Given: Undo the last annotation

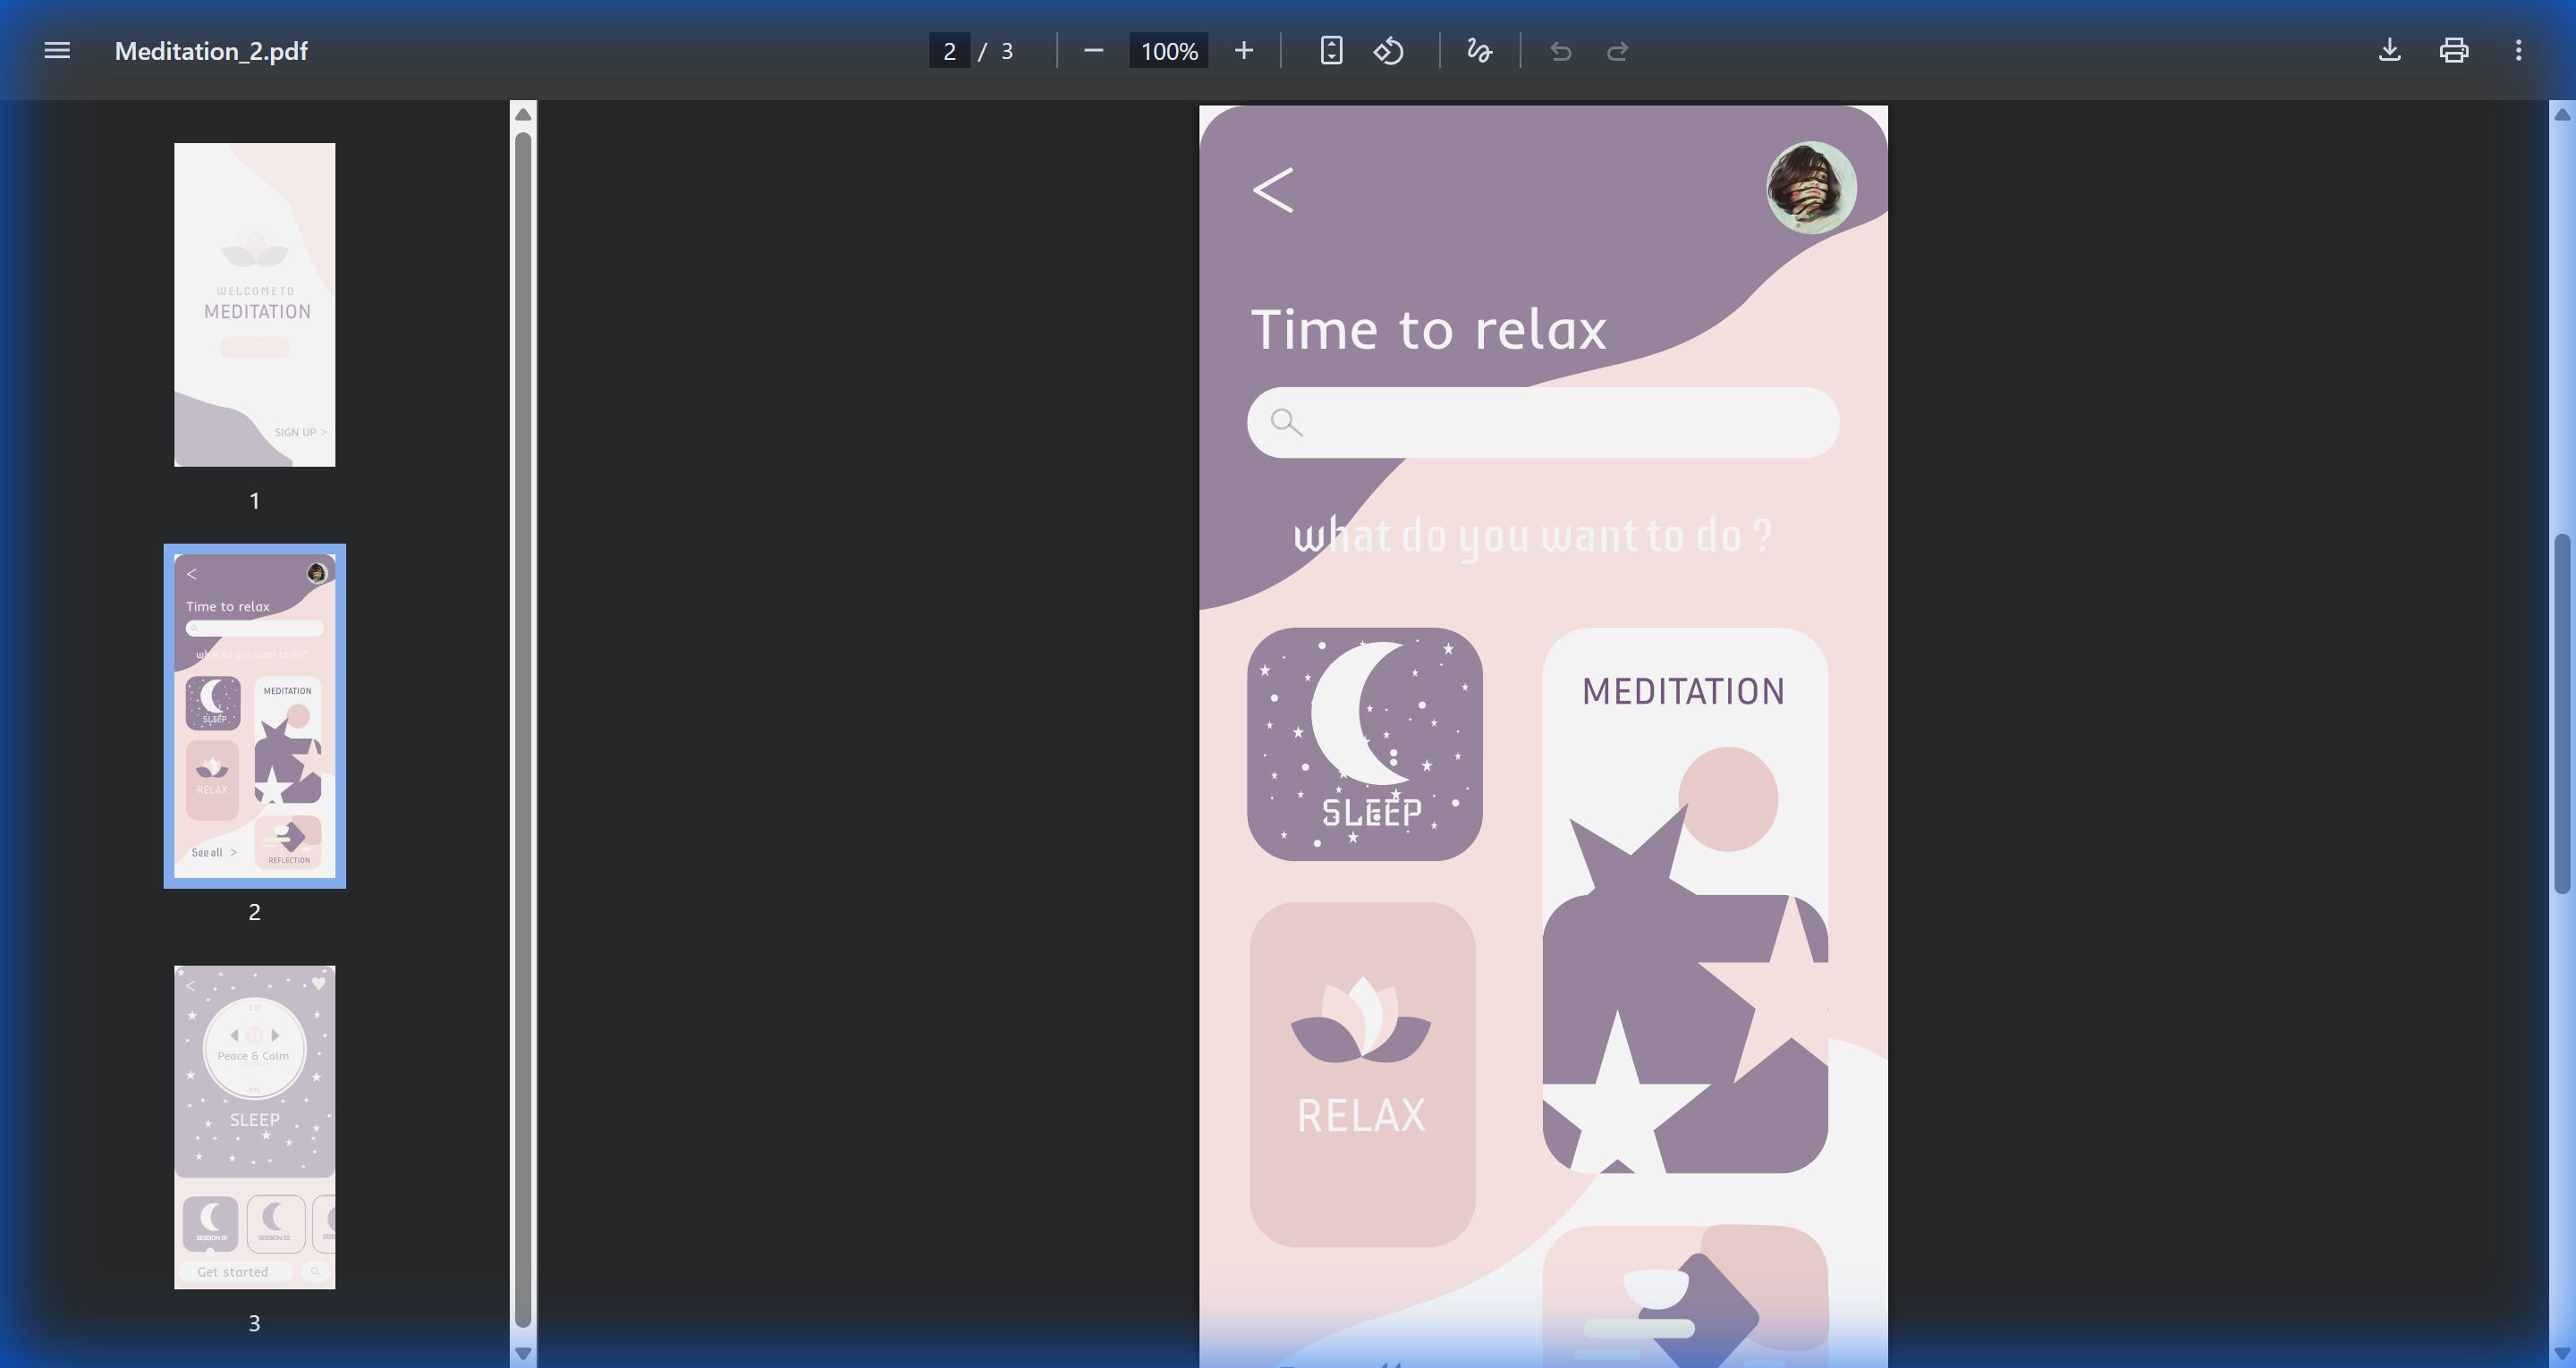Looking at the screenshot, I should 1560,50.
